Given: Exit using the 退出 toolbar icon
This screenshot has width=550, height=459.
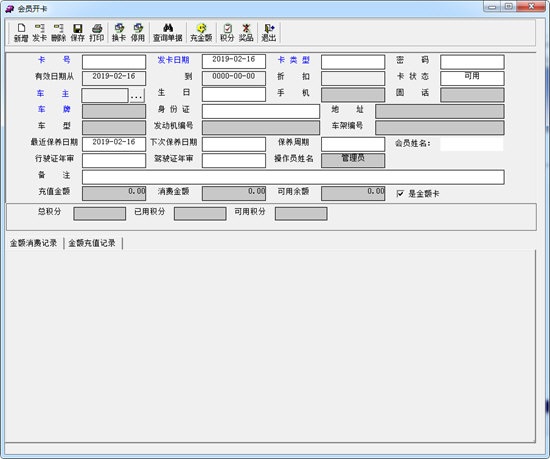Looking at the screenshot, I should (269, 33).
